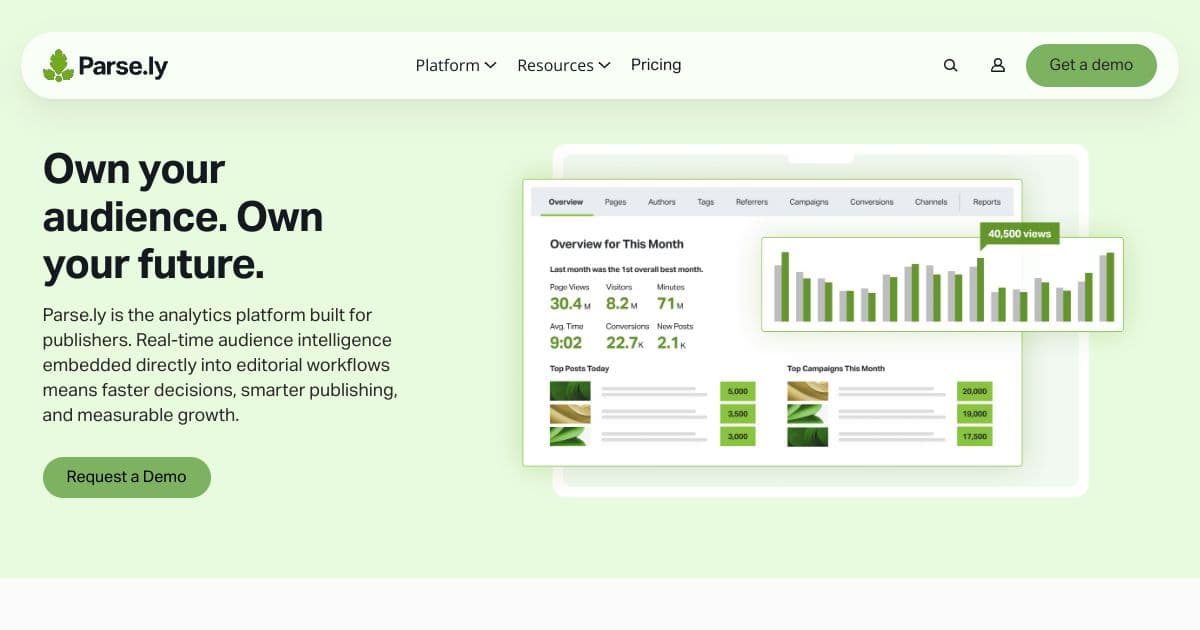Switch to the Overview tab

(565, 201)
